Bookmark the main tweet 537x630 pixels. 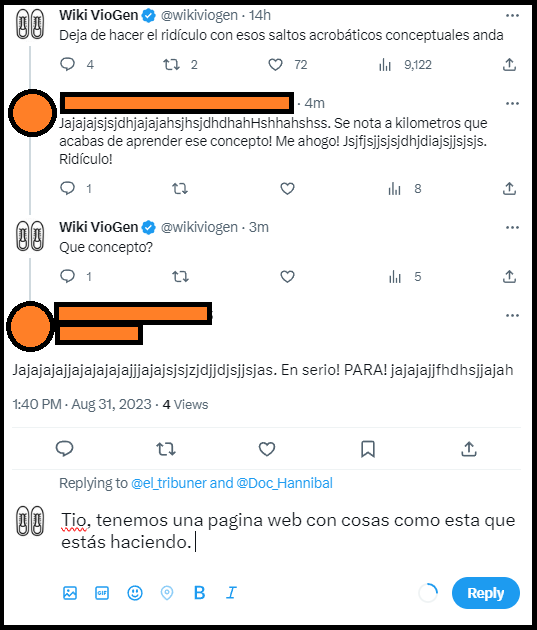point(368,449)
